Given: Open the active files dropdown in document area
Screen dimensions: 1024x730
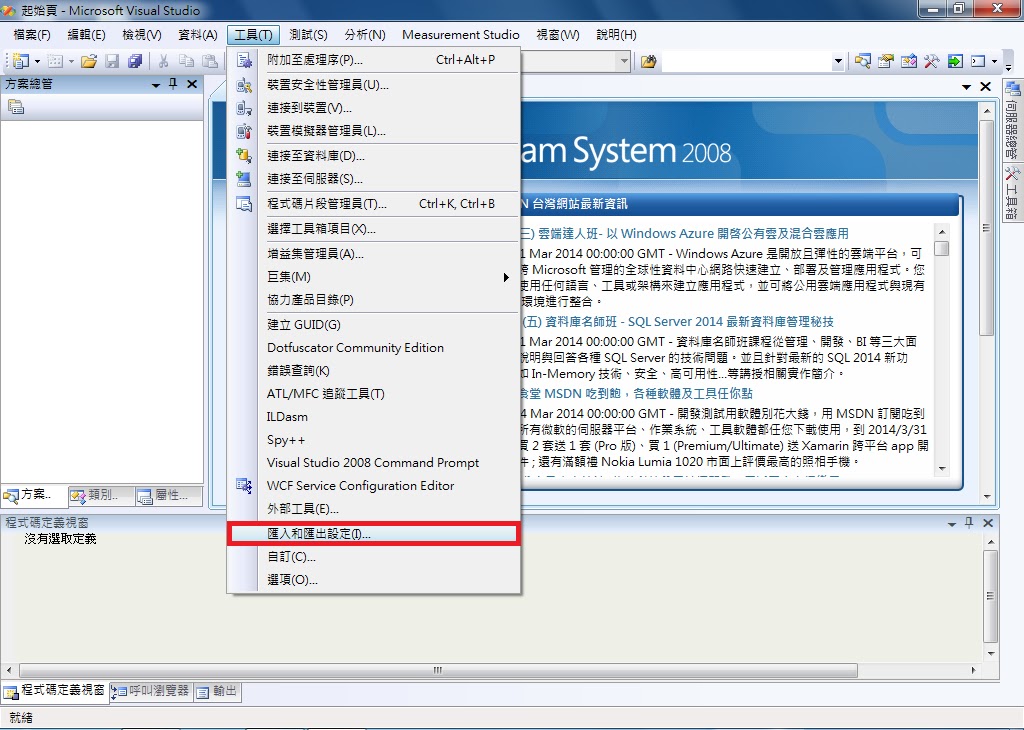Looking at the screenshot, I should [967, 87].
